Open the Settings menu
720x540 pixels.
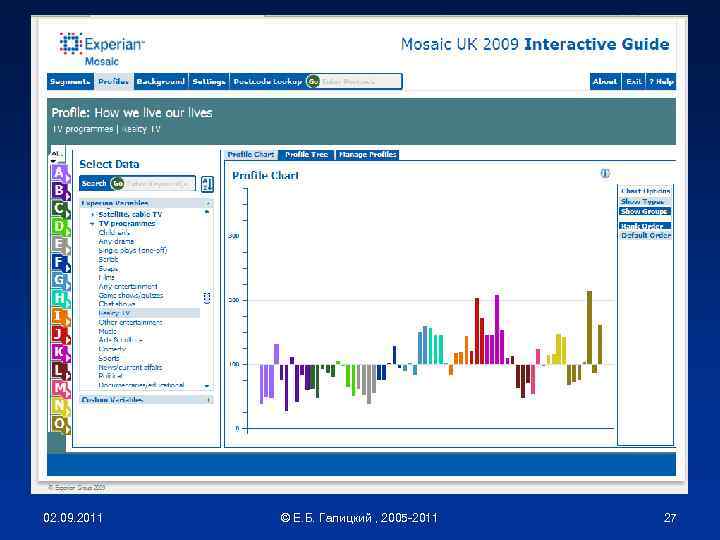click(x=209, y=82)
